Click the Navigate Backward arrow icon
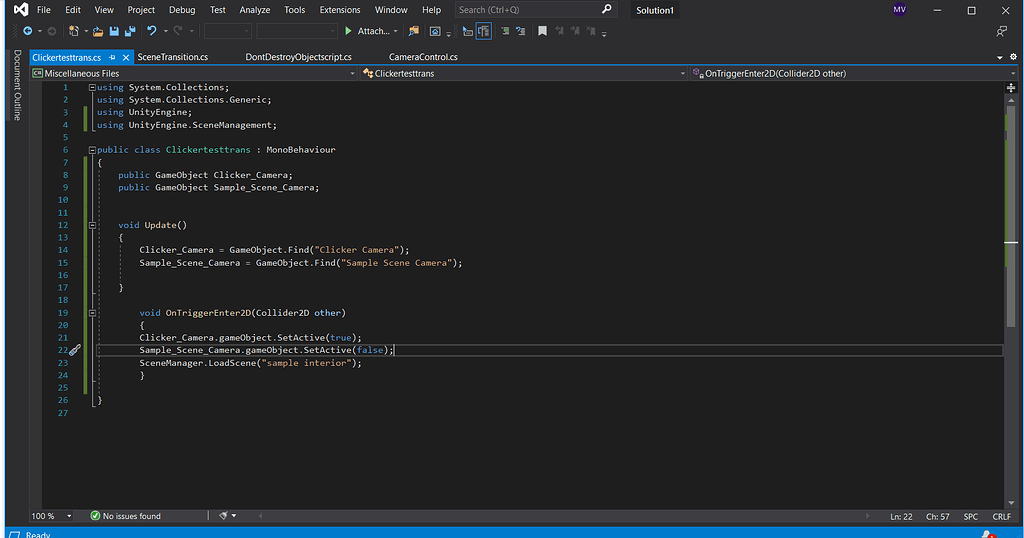Image resolution: width=1024 pixels, height=538 pixels. click(27, 31)
